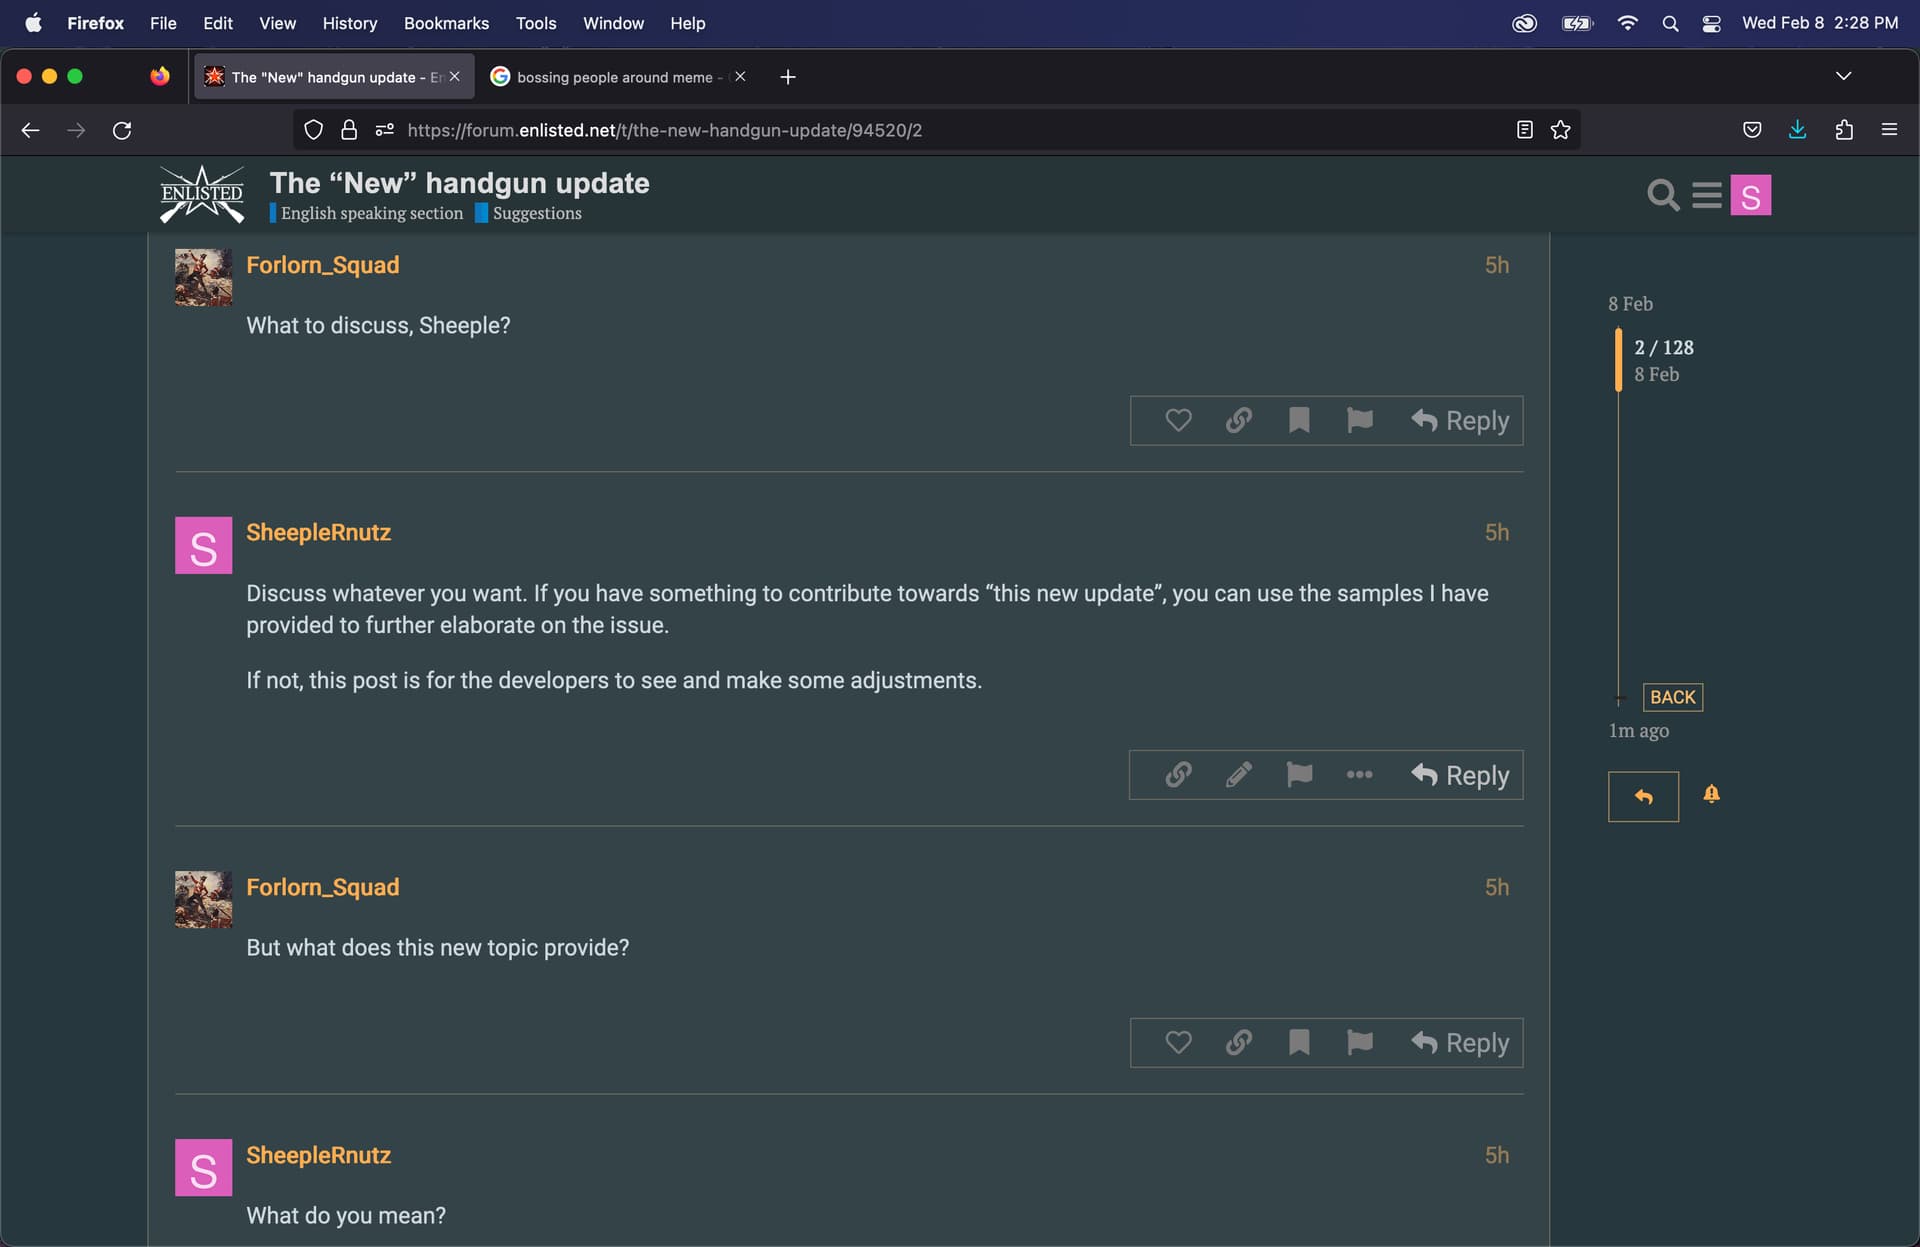Edit SheepleRnutz's post with pencil icon
This screenshot has width=1920, height=1247.
1239,775
